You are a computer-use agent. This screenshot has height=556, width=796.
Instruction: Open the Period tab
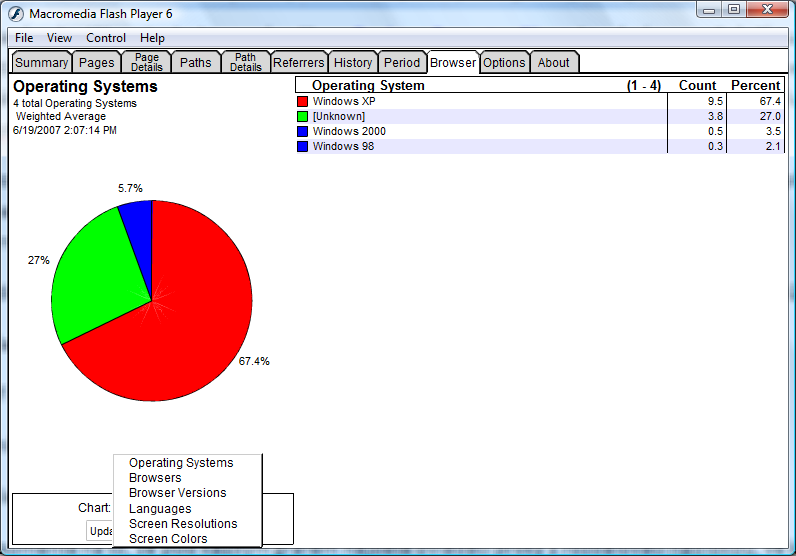(402, 62)
